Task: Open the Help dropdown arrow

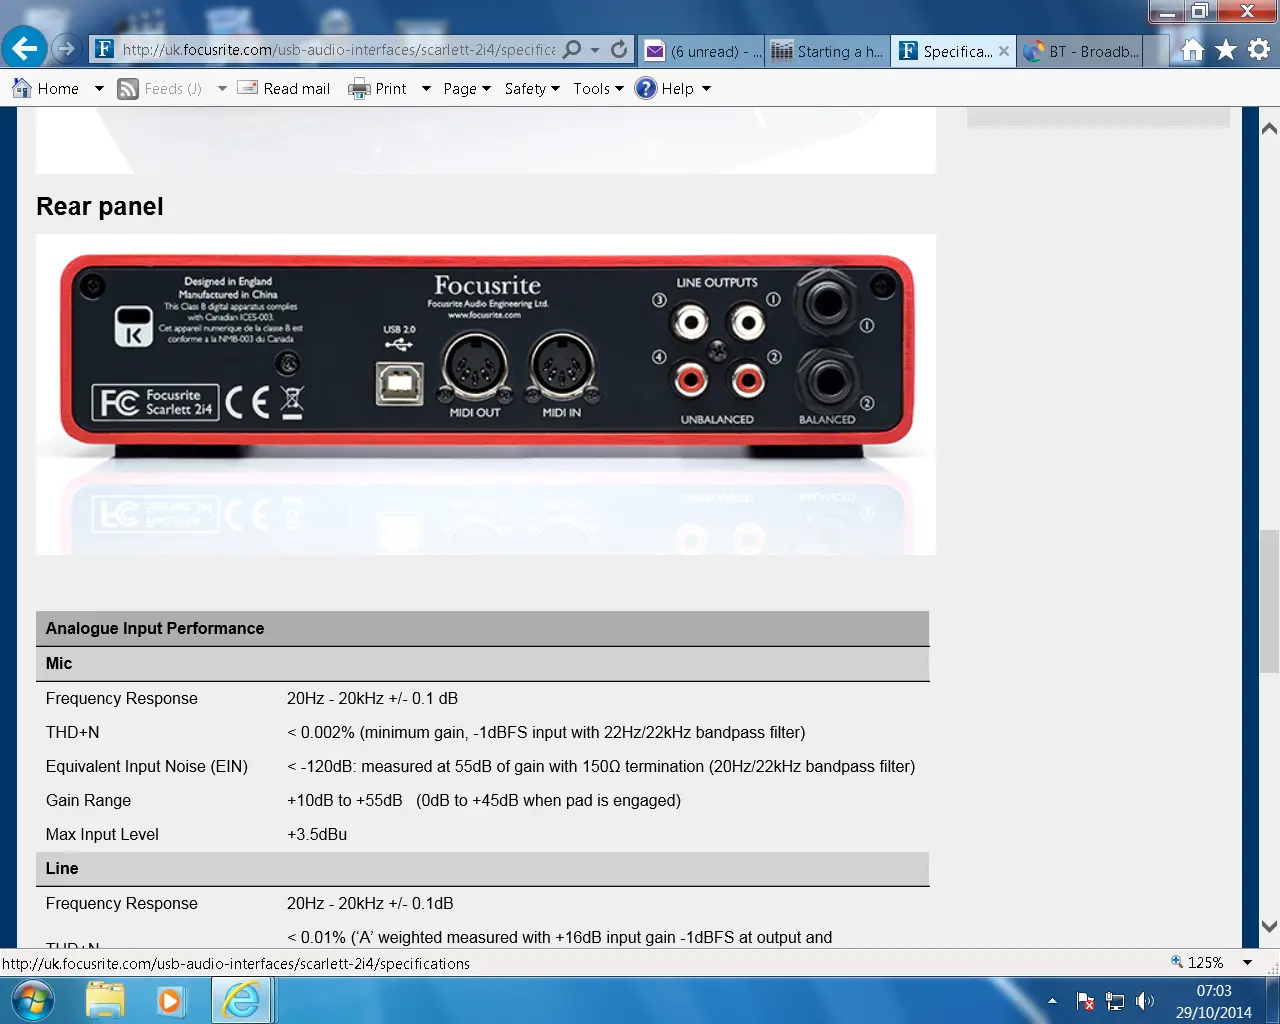Action: (x=706, y=88)
